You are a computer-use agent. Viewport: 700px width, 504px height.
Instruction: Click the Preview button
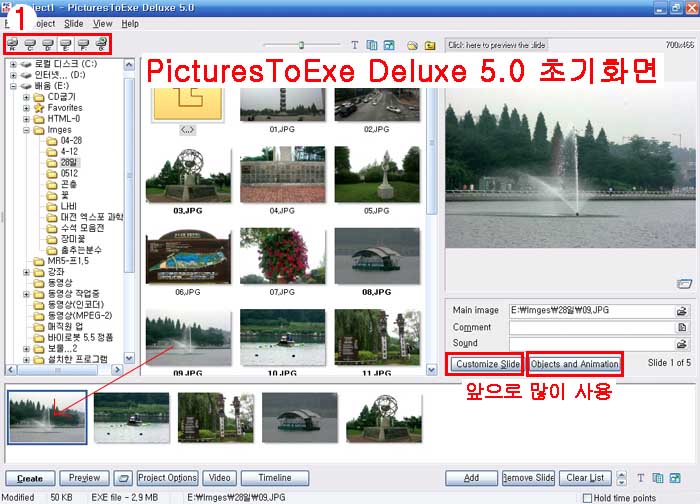point(84,478)
